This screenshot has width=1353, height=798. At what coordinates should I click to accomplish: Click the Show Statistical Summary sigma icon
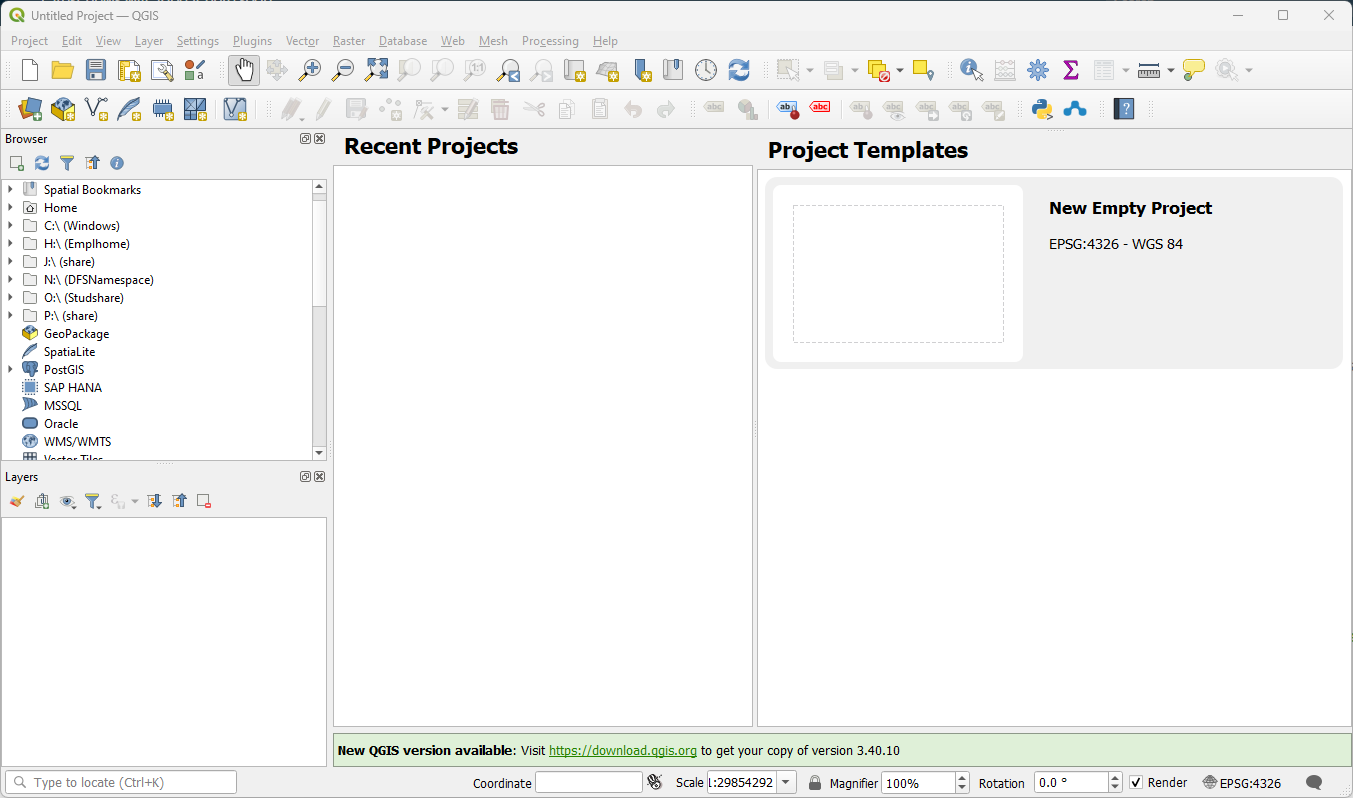coord(1071,70)
